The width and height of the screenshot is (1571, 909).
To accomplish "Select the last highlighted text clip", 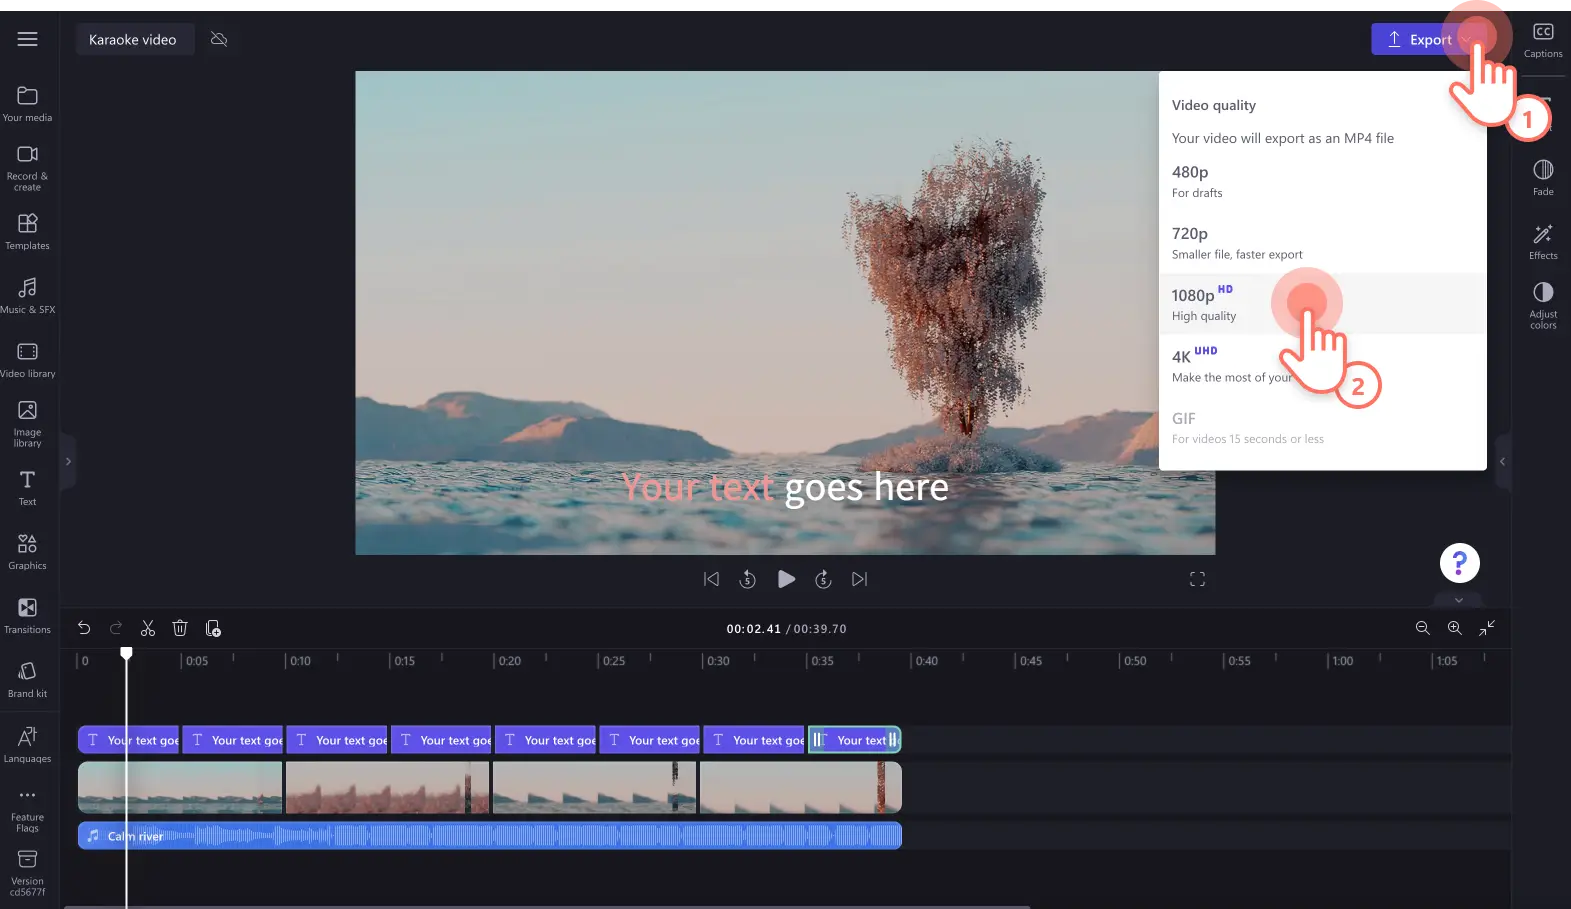I will 854,740.
